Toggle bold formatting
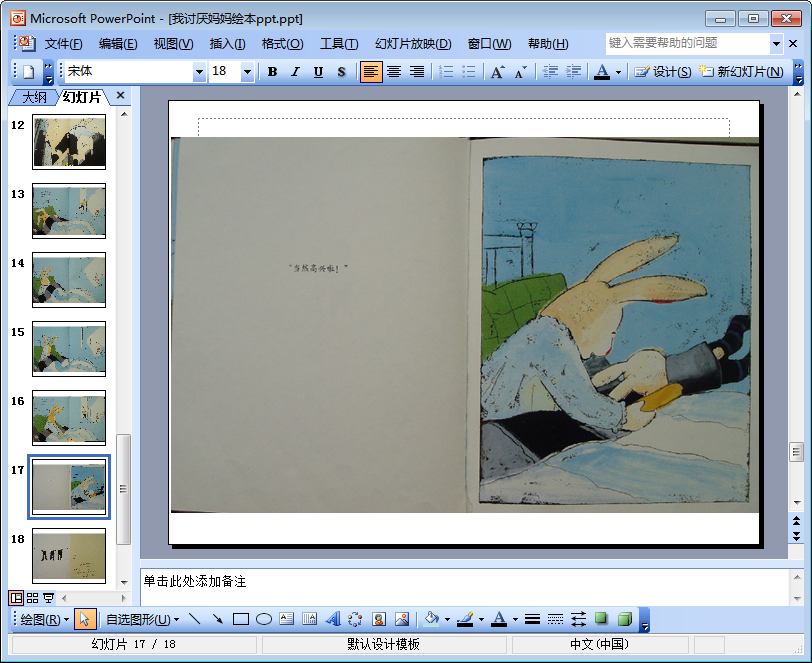Image resolution: width=812 pixels, height=663 pixels. [272, 71]
